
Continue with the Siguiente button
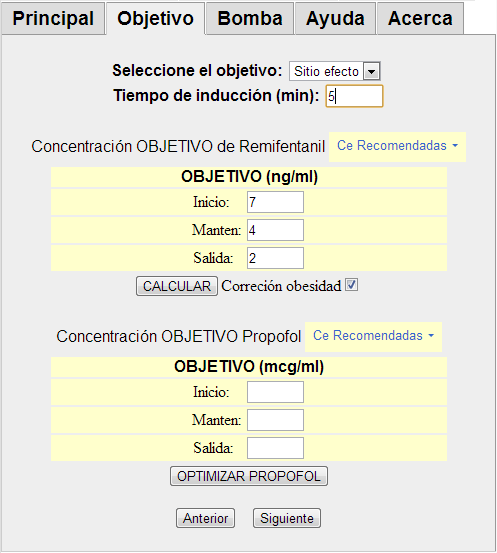click(287, 518)
